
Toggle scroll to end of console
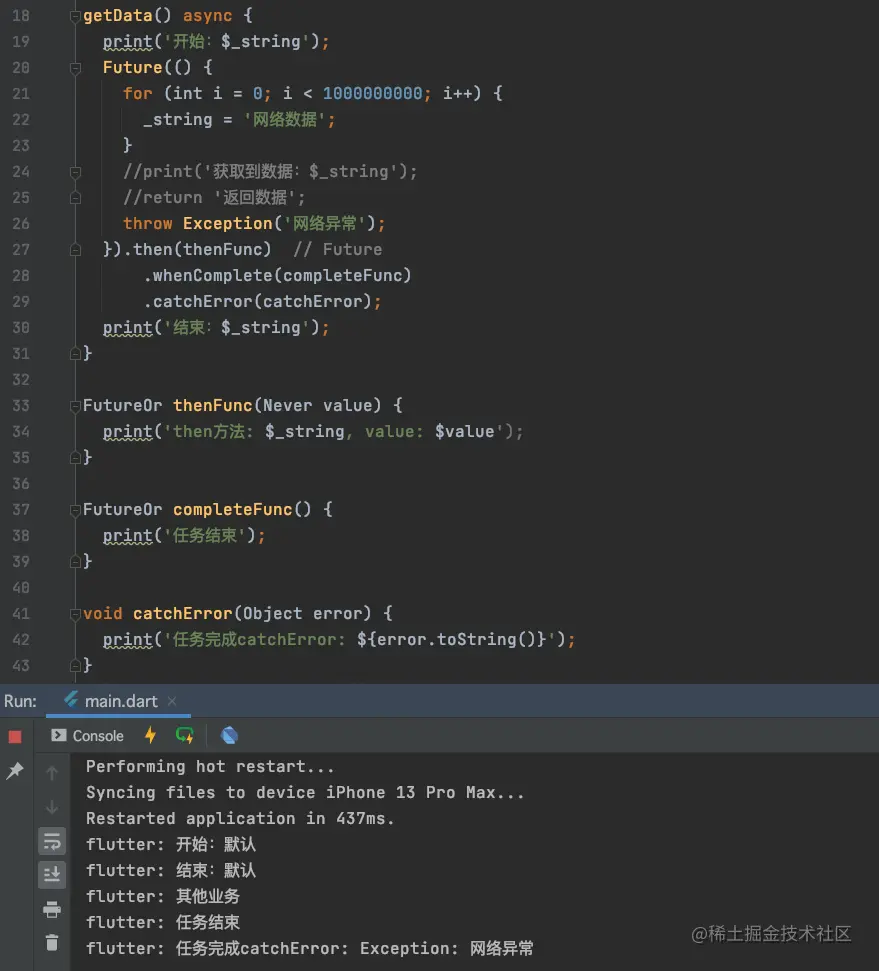pyautogui.click(x=52, y=875)
